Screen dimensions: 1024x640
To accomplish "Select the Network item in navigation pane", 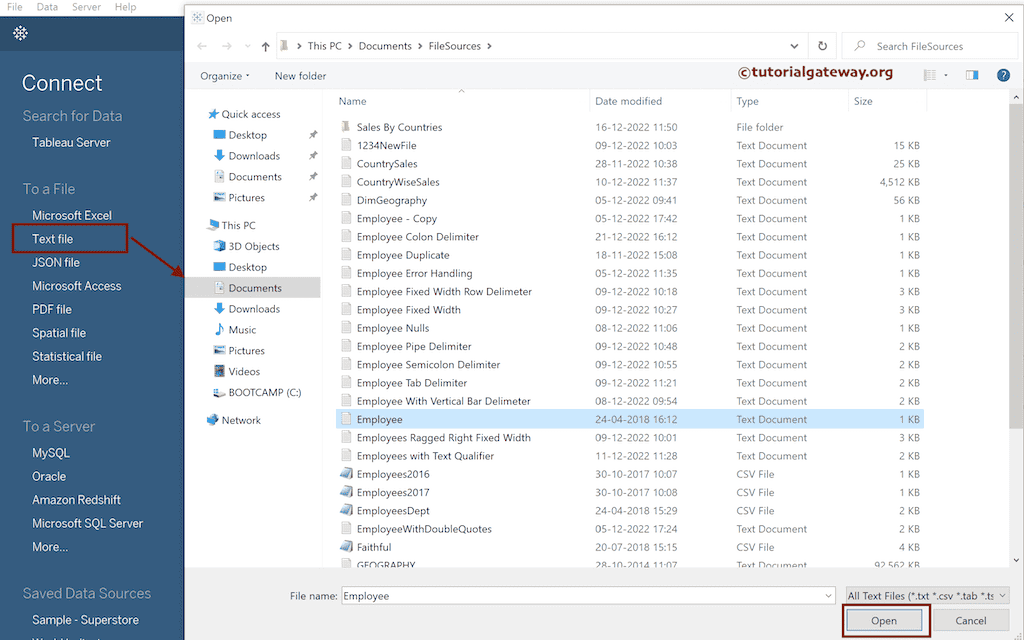I will coord(239,420).
